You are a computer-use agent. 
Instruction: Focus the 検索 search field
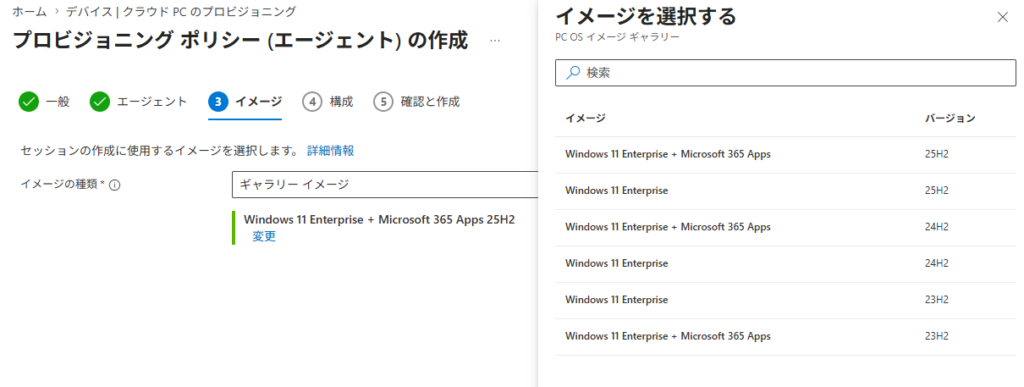(x=785, y=72)
